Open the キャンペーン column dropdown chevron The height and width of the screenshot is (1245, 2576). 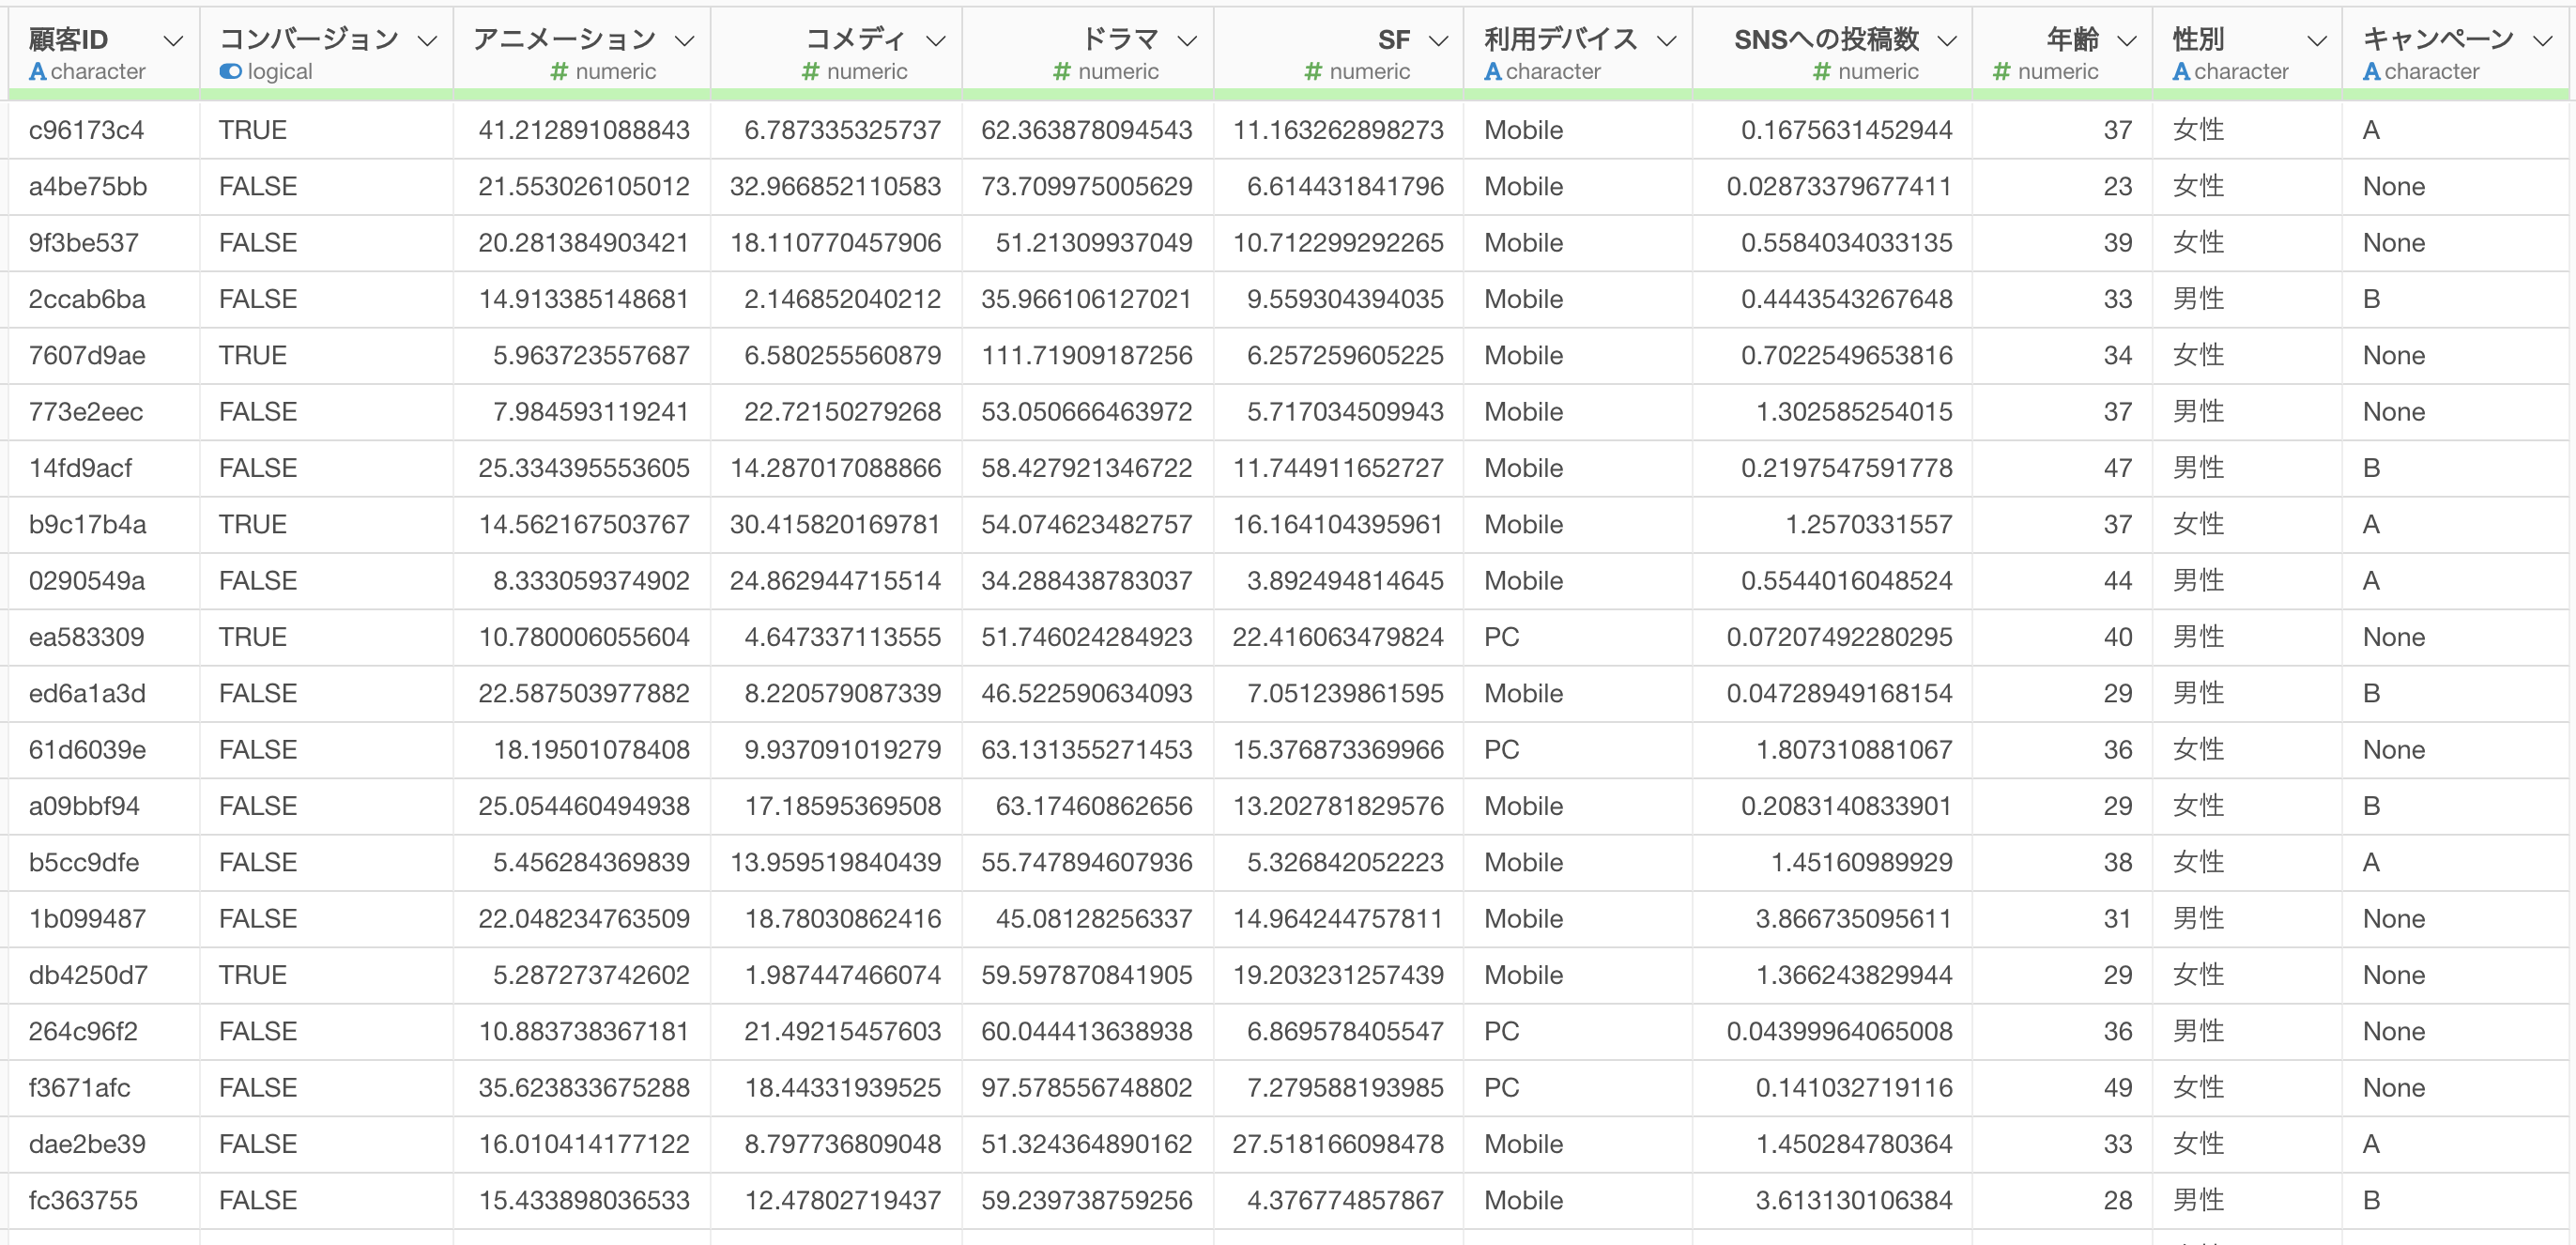coord(2542,41)
